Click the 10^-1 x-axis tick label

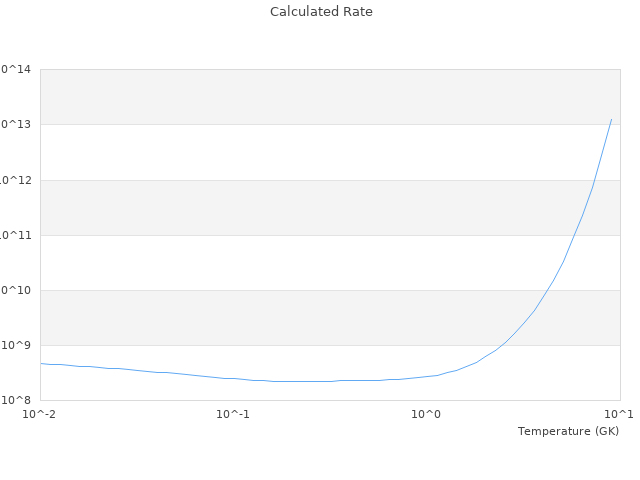[233, 414]
